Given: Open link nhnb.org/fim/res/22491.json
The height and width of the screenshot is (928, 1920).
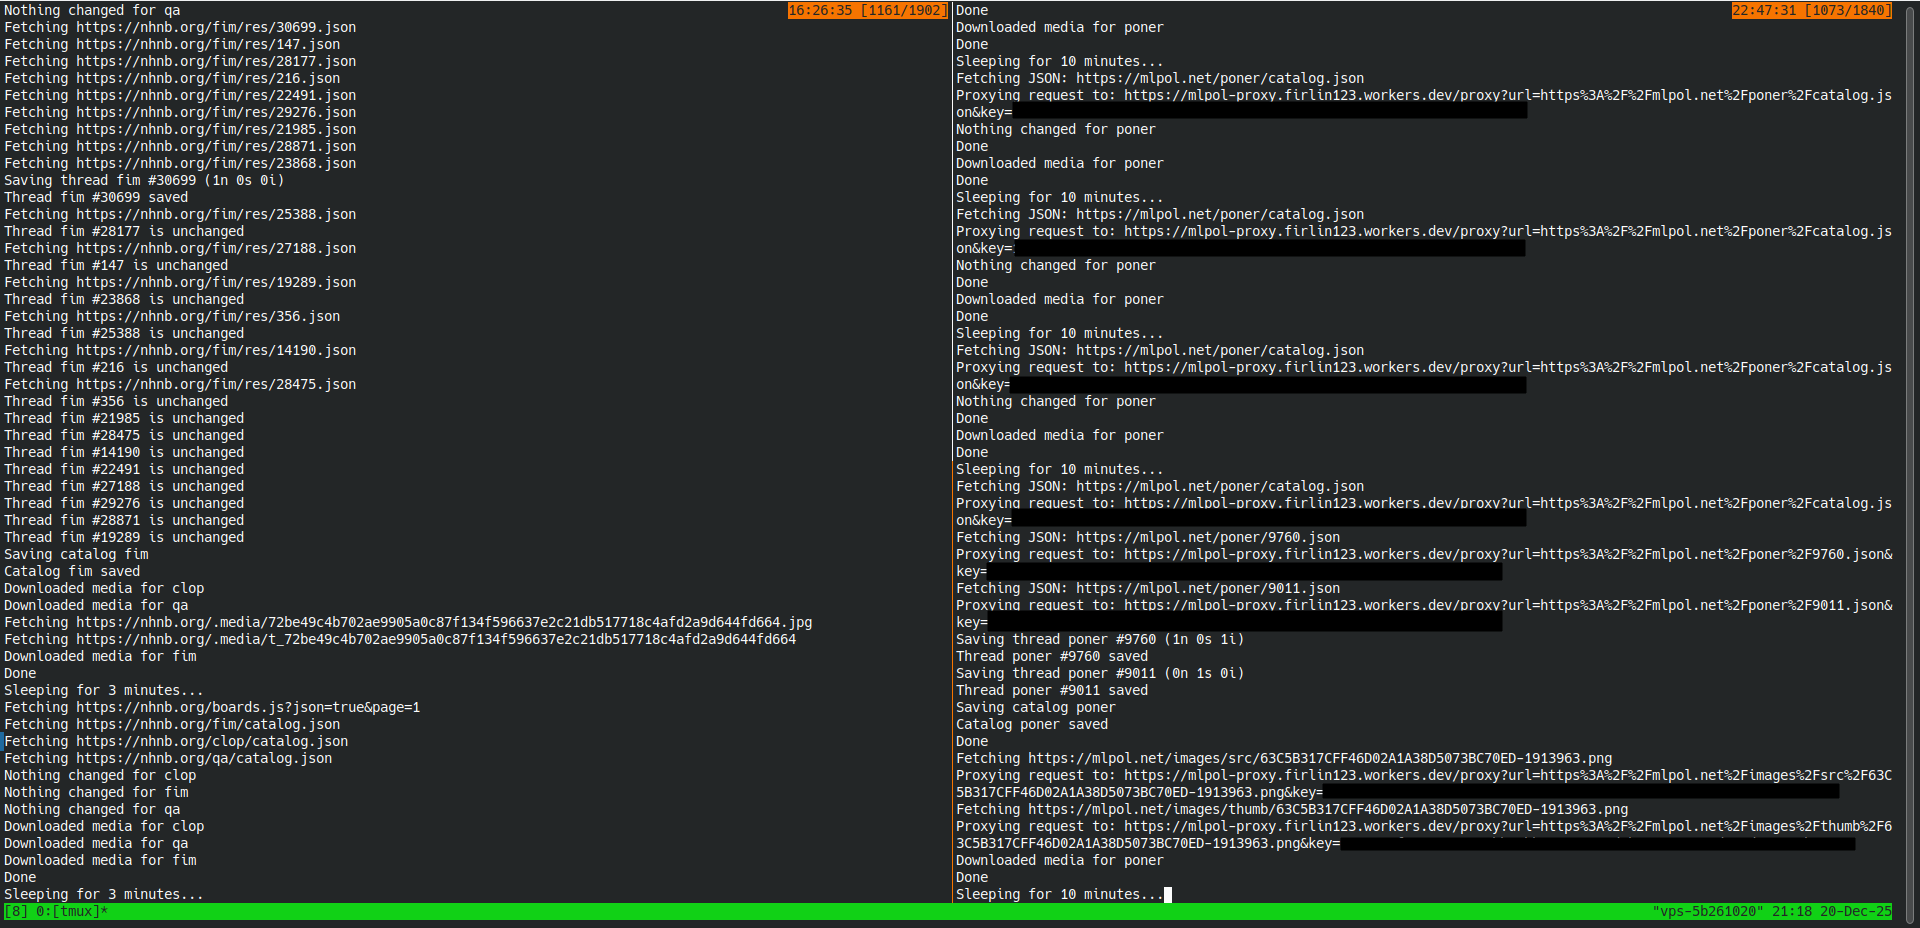Looking at the screenshot, I should point(216,95).
